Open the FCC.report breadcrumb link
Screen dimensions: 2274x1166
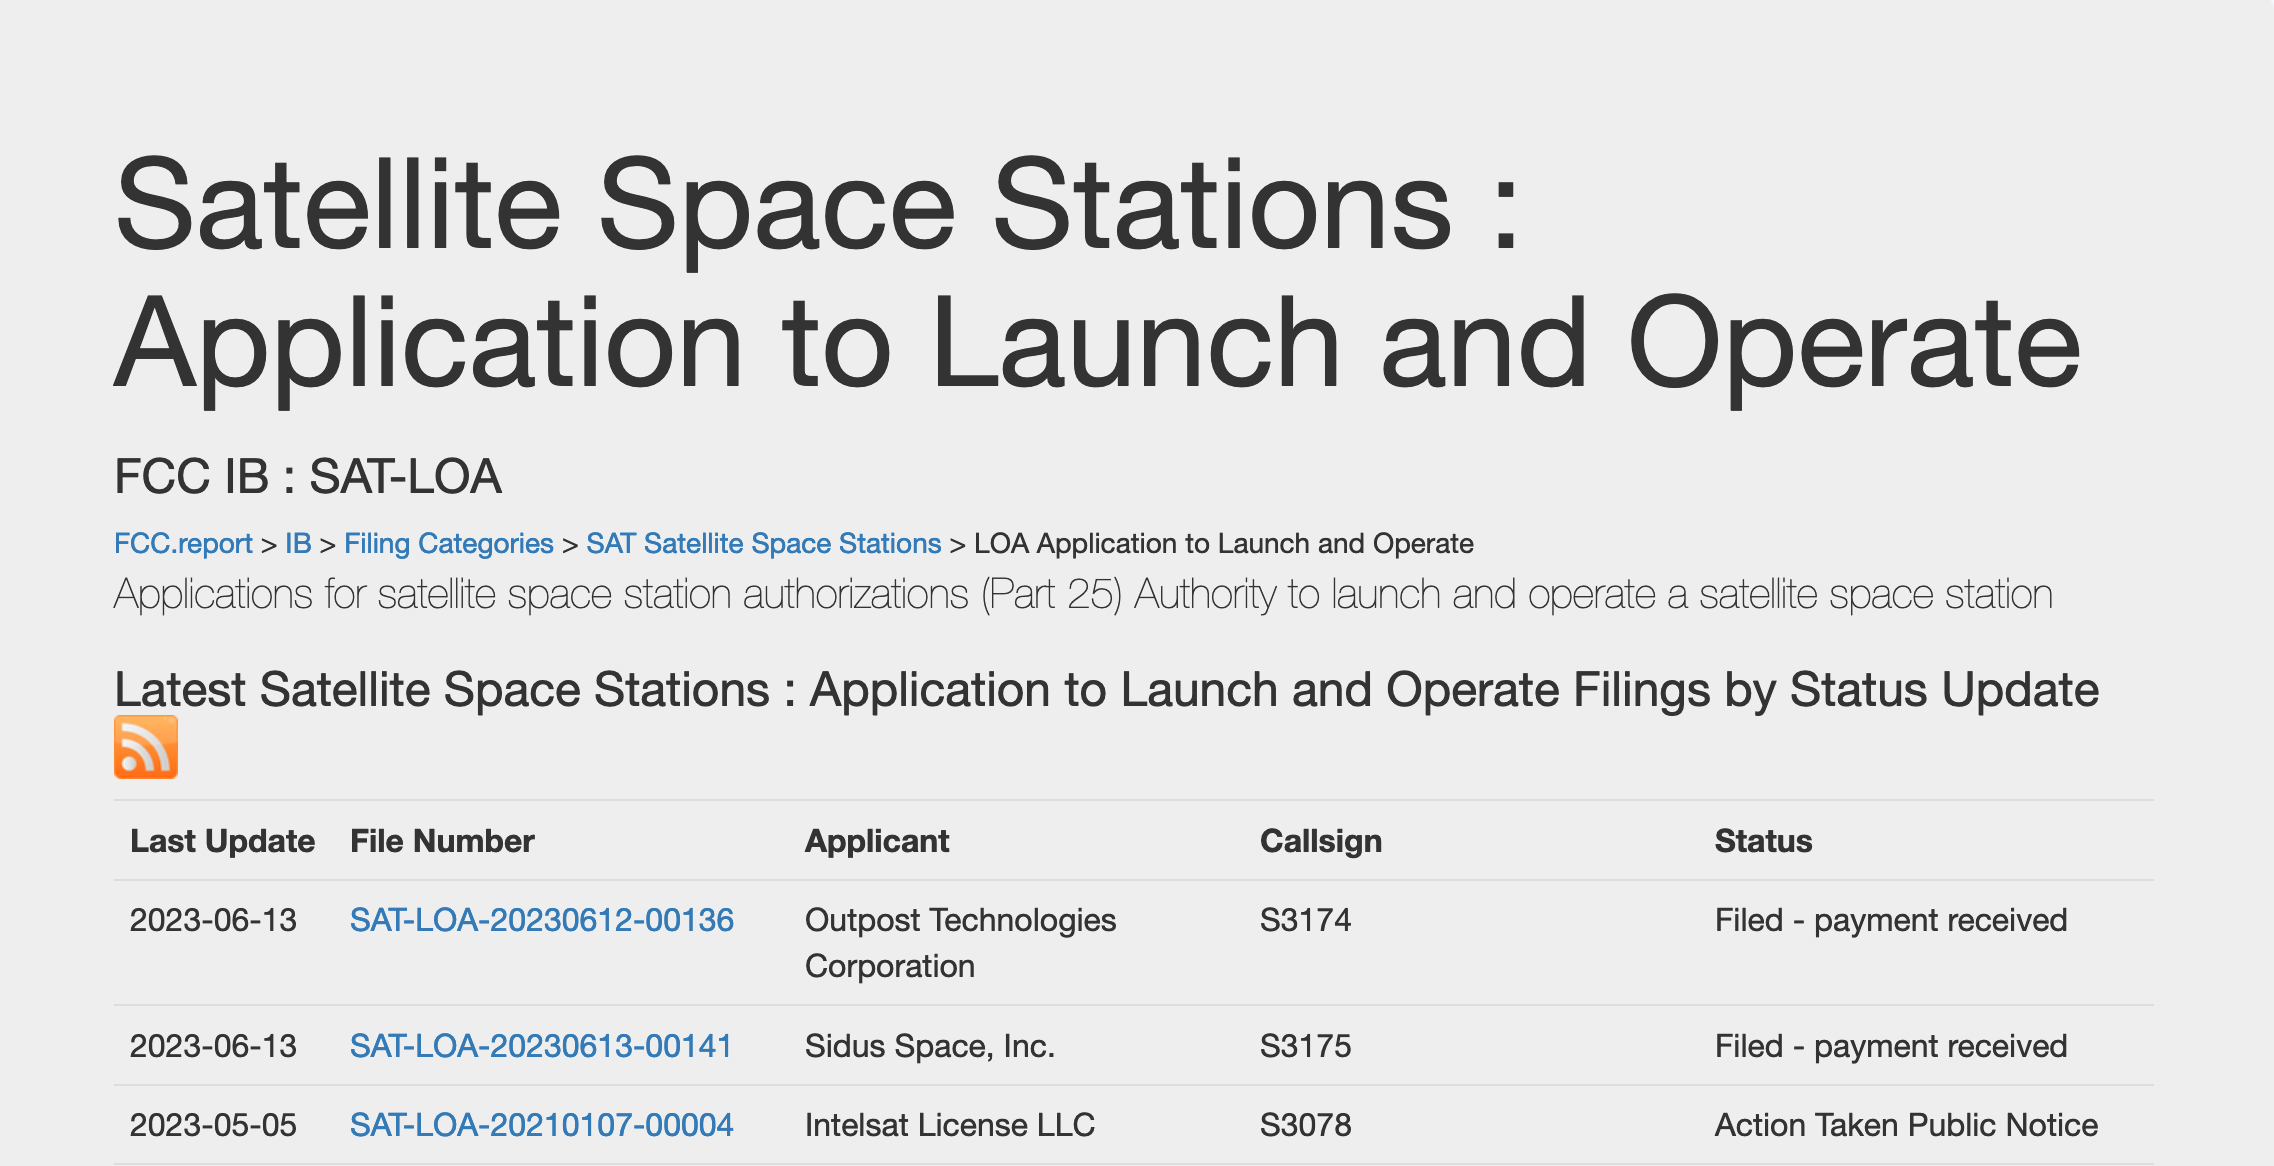pos(183,543)
